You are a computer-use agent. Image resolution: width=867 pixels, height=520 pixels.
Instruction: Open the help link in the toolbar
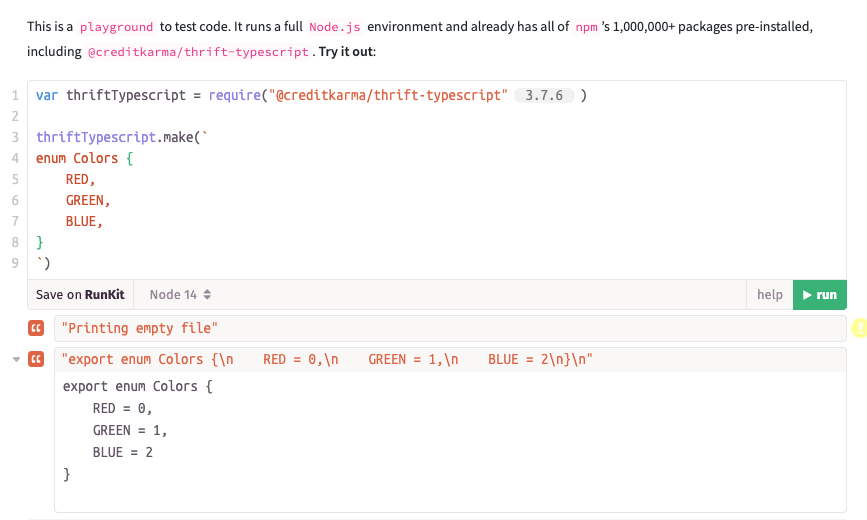click(x=770, y=295)
